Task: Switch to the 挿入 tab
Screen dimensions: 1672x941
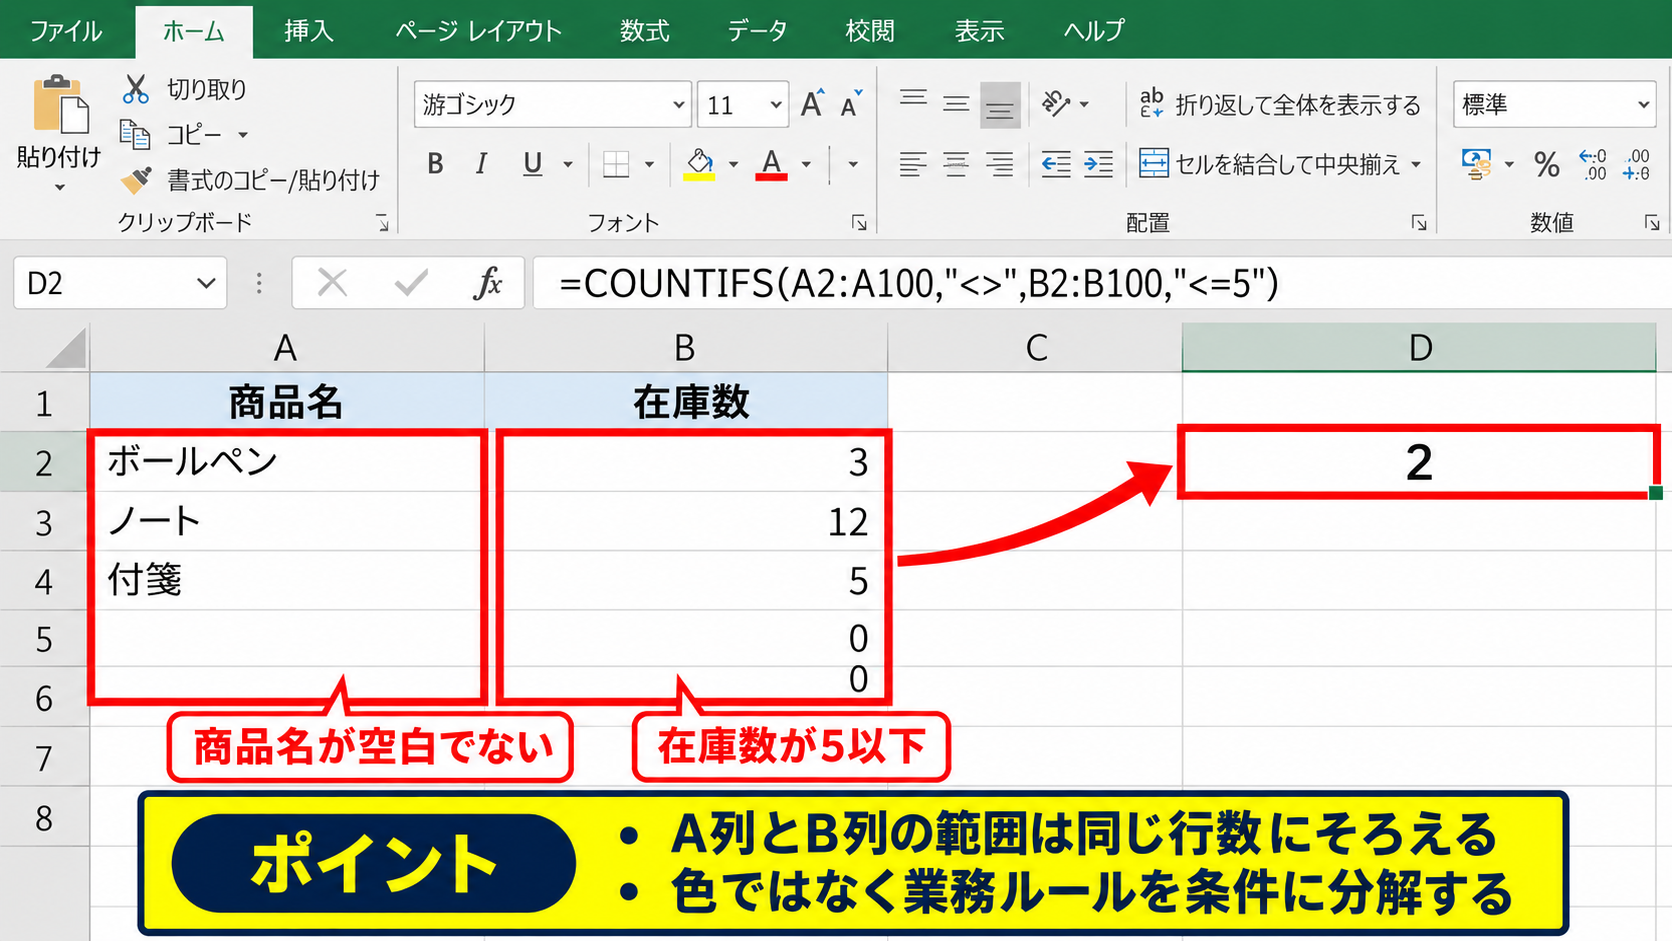Action: (x=308, y=31)
